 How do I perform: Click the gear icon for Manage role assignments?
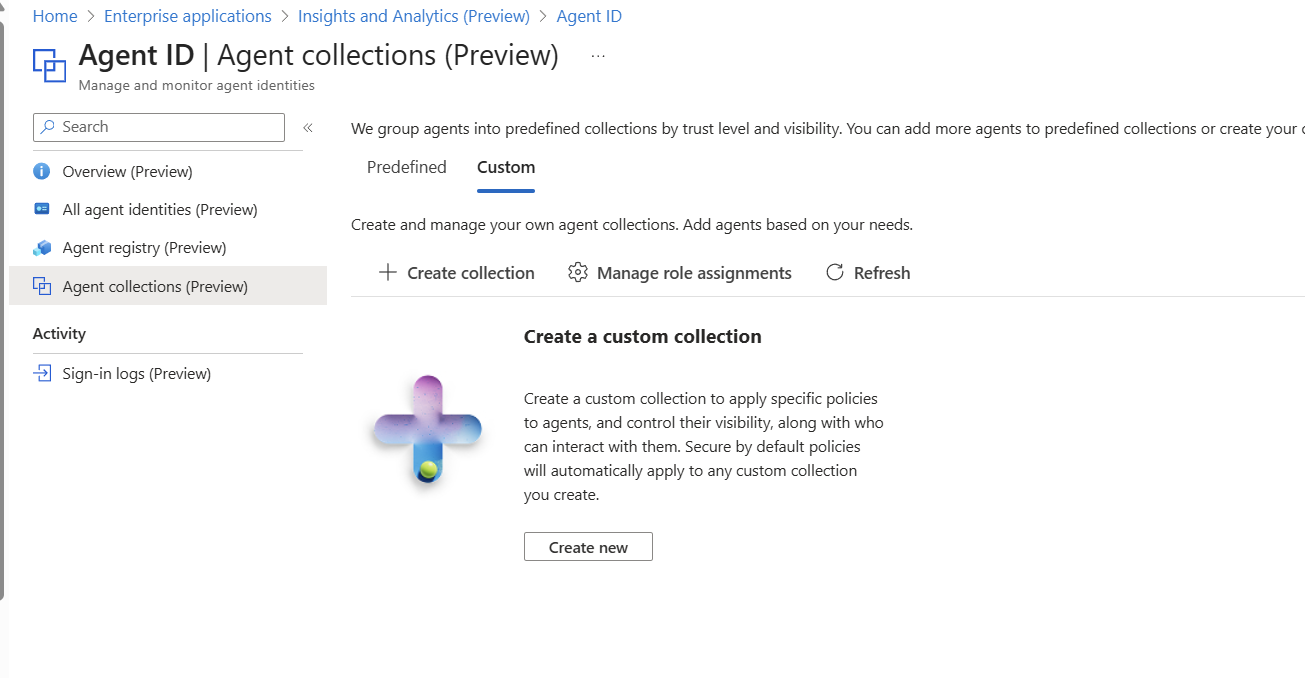pos(577,273)
